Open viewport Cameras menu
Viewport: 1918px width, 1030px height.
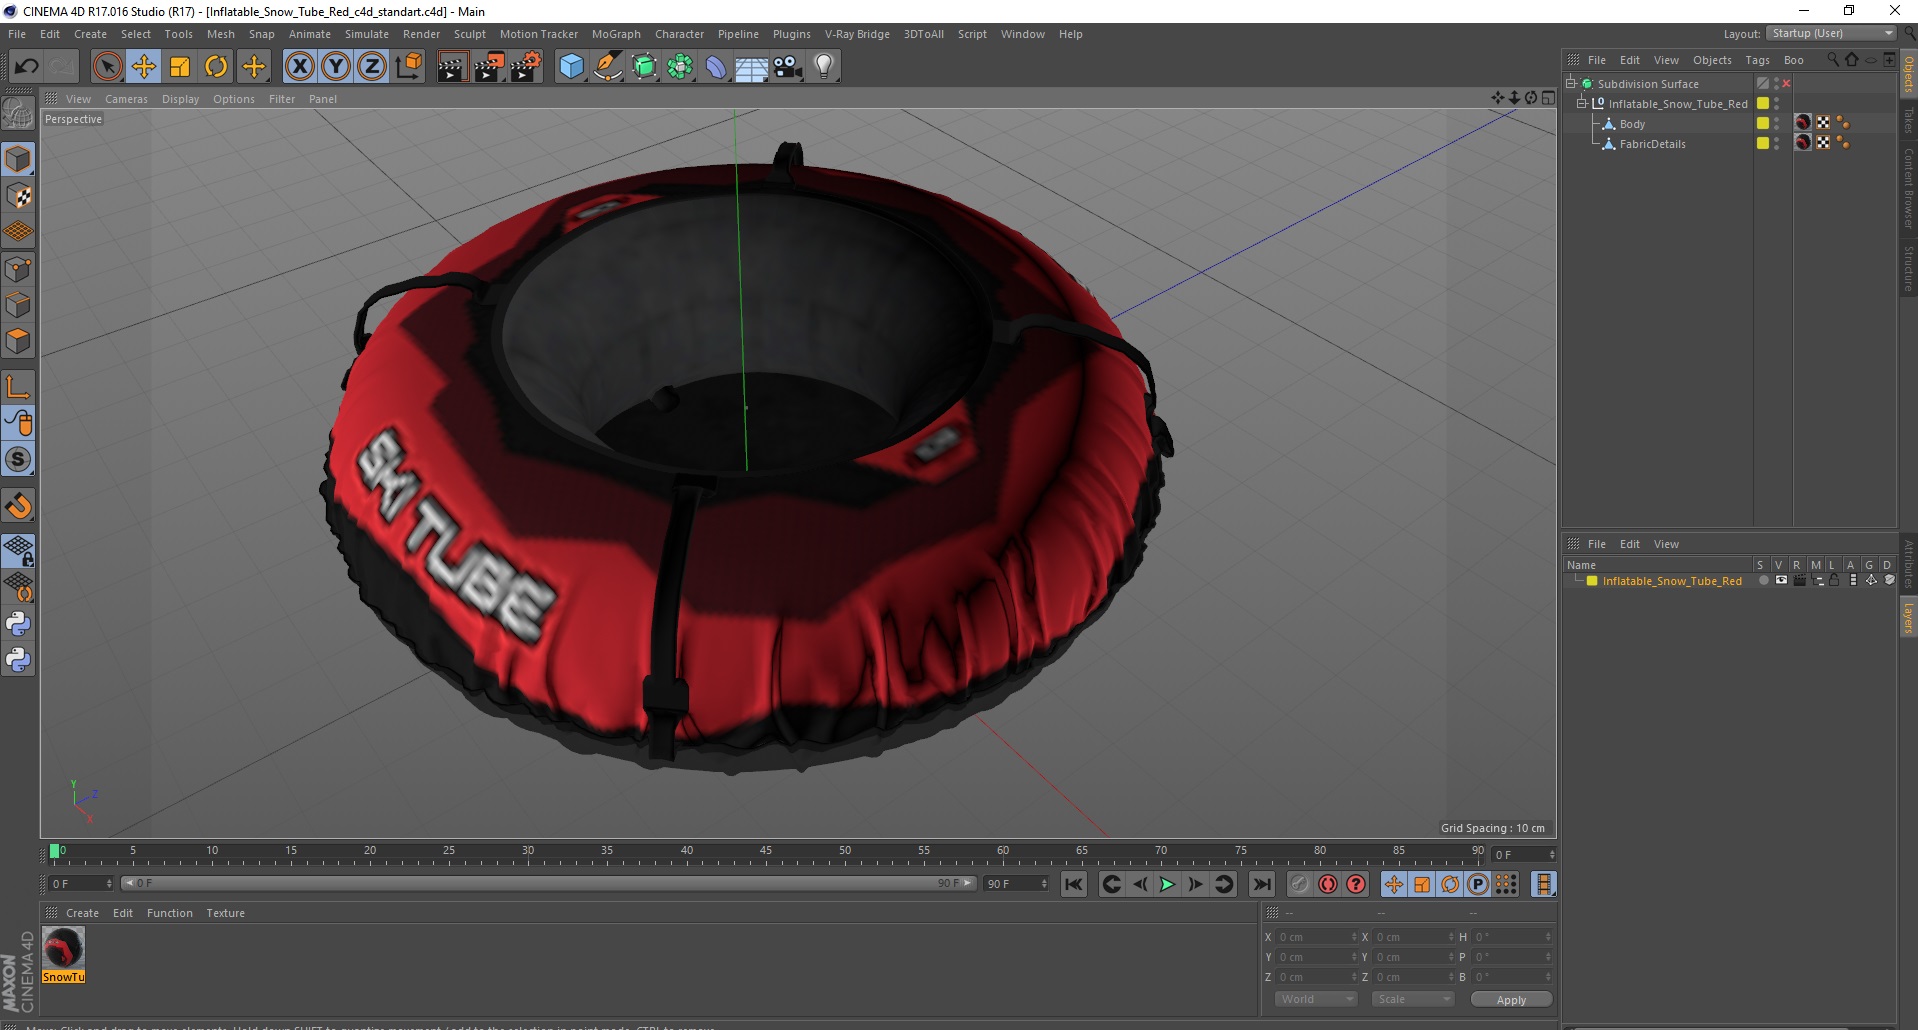[x=126, y=99]
